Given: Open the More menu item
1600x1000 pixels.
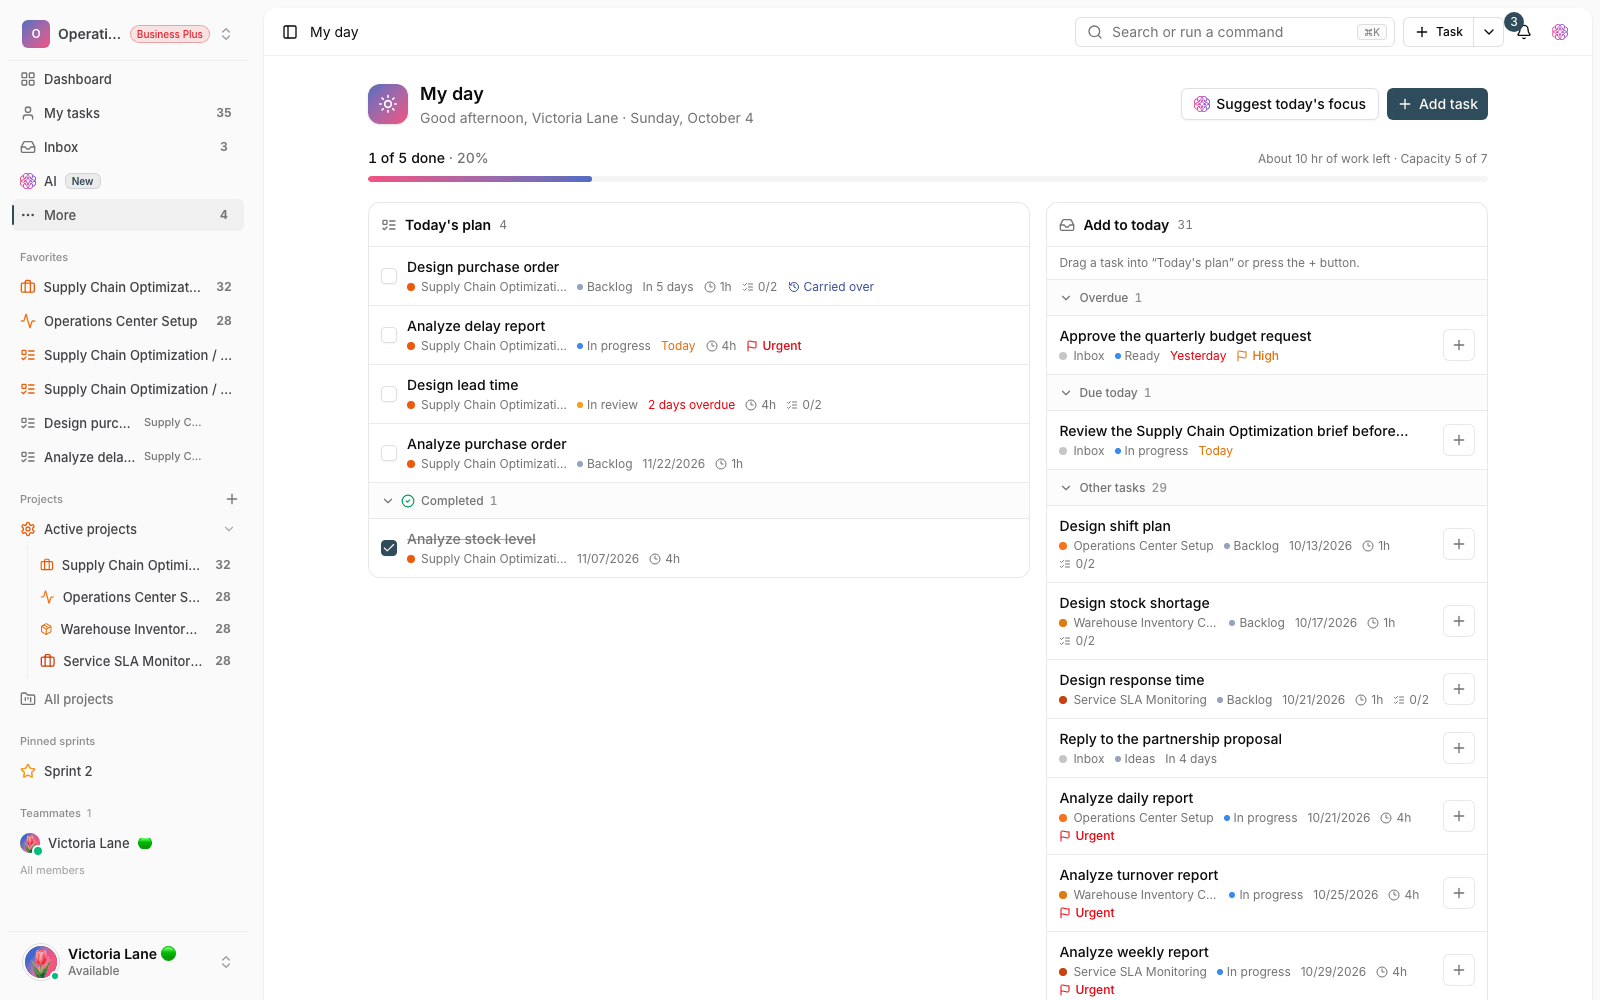Looking at the screenshot, I should 128,215.
